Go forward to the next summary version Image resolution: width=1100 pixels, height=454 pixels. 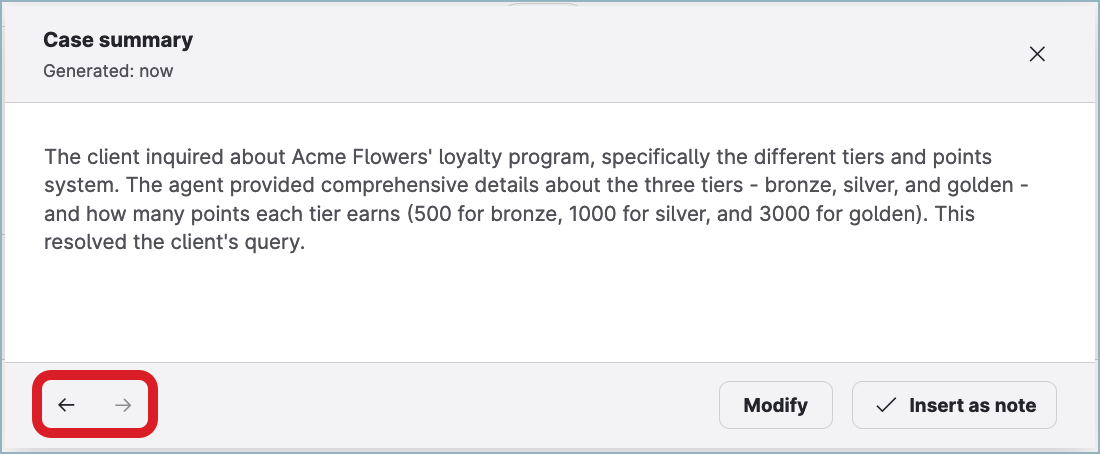[x=123, y=405]
